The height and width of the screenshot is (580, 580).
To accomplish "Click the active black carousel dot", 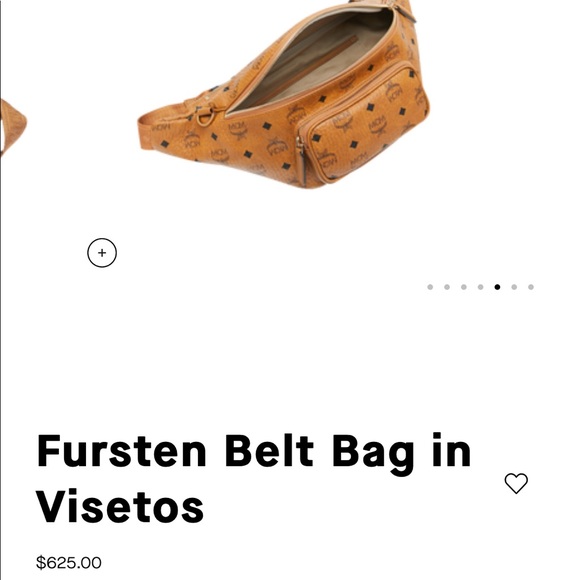I will click(x=497, y=287).
